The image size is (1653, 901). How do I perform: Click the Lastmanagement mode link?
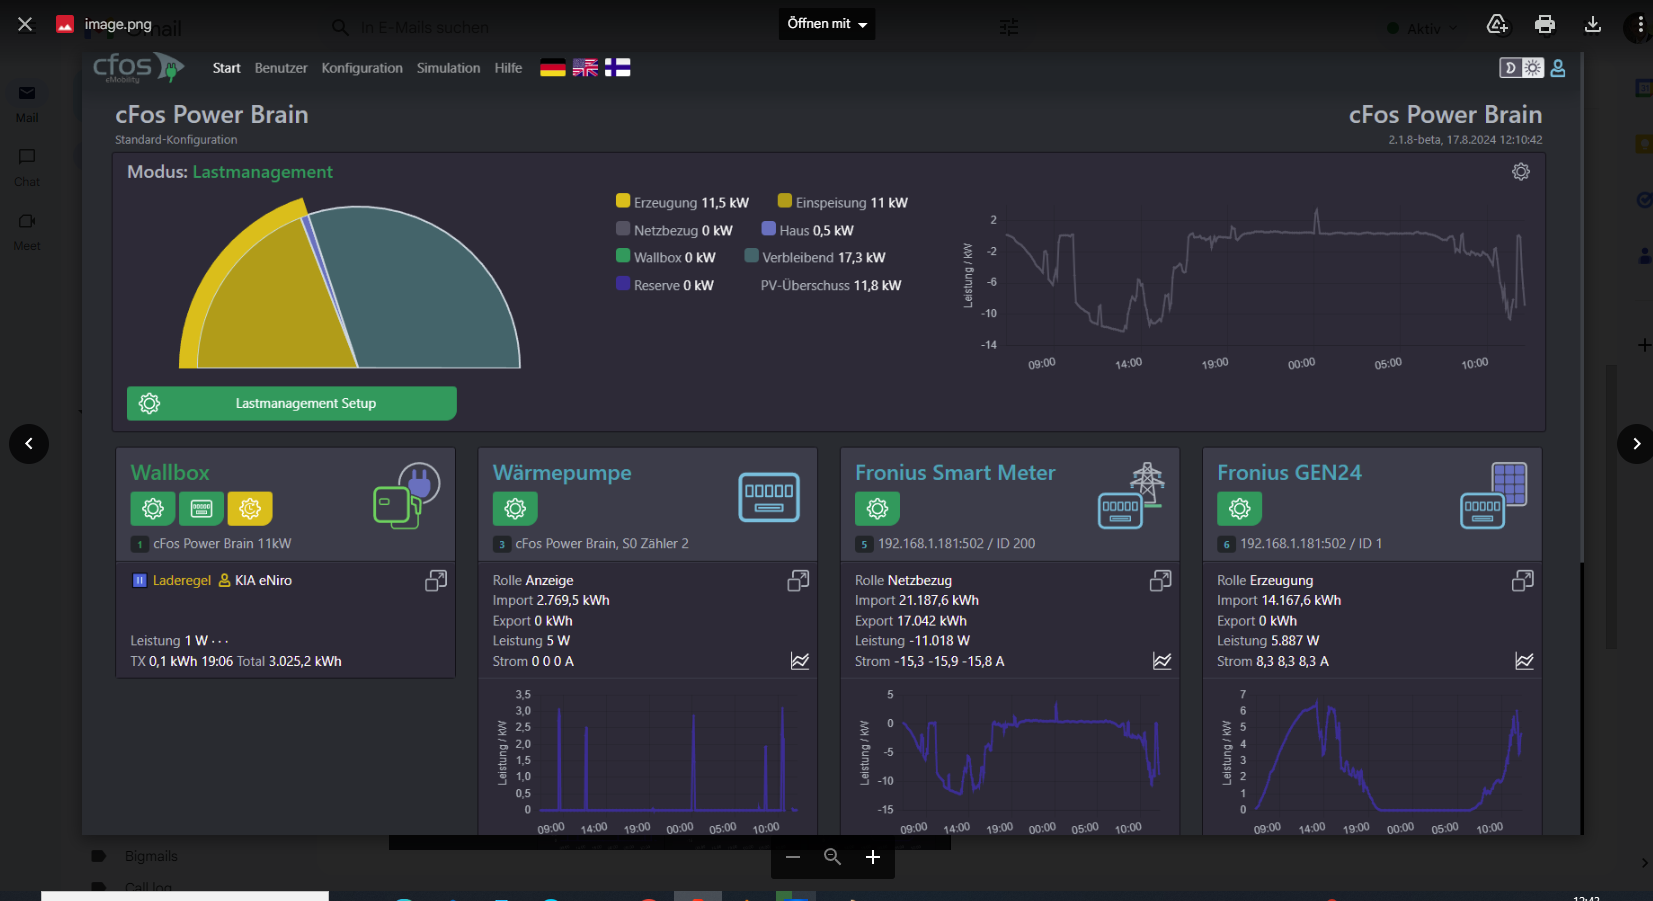click(x=262, y=172)
